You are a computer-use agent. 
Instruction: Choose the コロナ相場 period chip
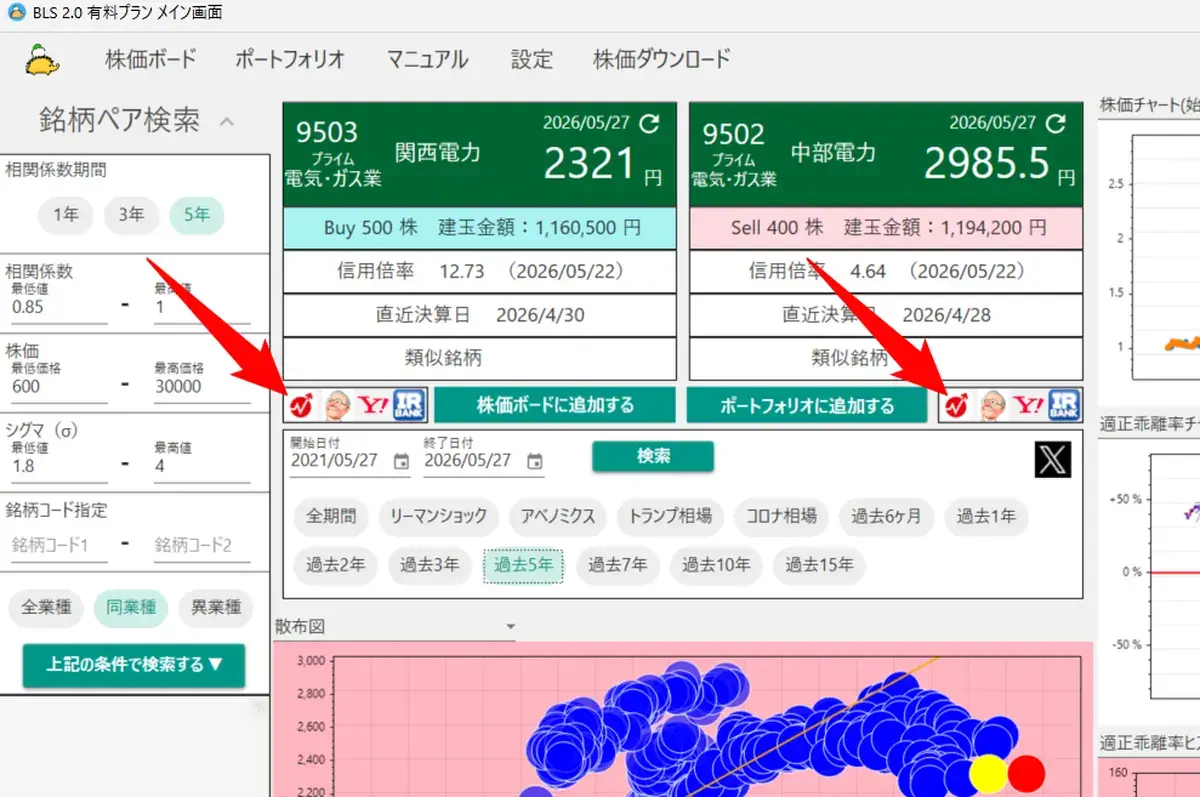(781, 516)
